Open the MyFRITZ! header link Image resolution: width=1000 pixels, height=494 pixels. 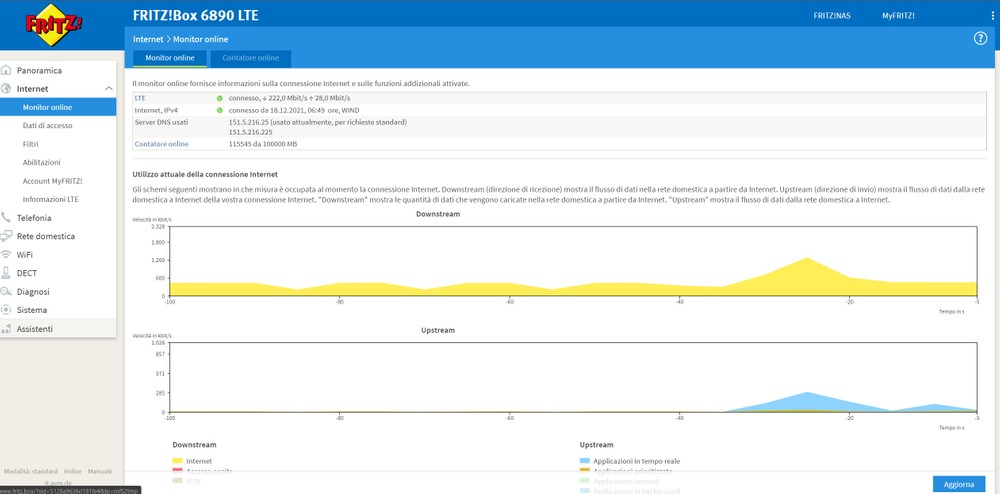[x=898, y=16]
